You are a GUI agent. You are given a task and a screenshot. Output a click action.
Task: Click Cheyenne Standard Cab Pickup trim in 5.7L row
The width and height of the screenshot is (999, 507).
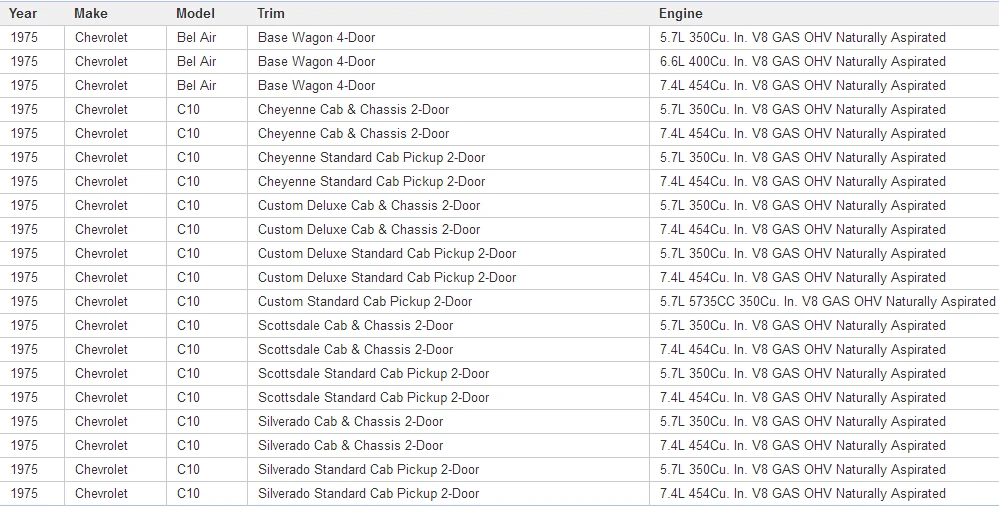[x=449, y=158]
